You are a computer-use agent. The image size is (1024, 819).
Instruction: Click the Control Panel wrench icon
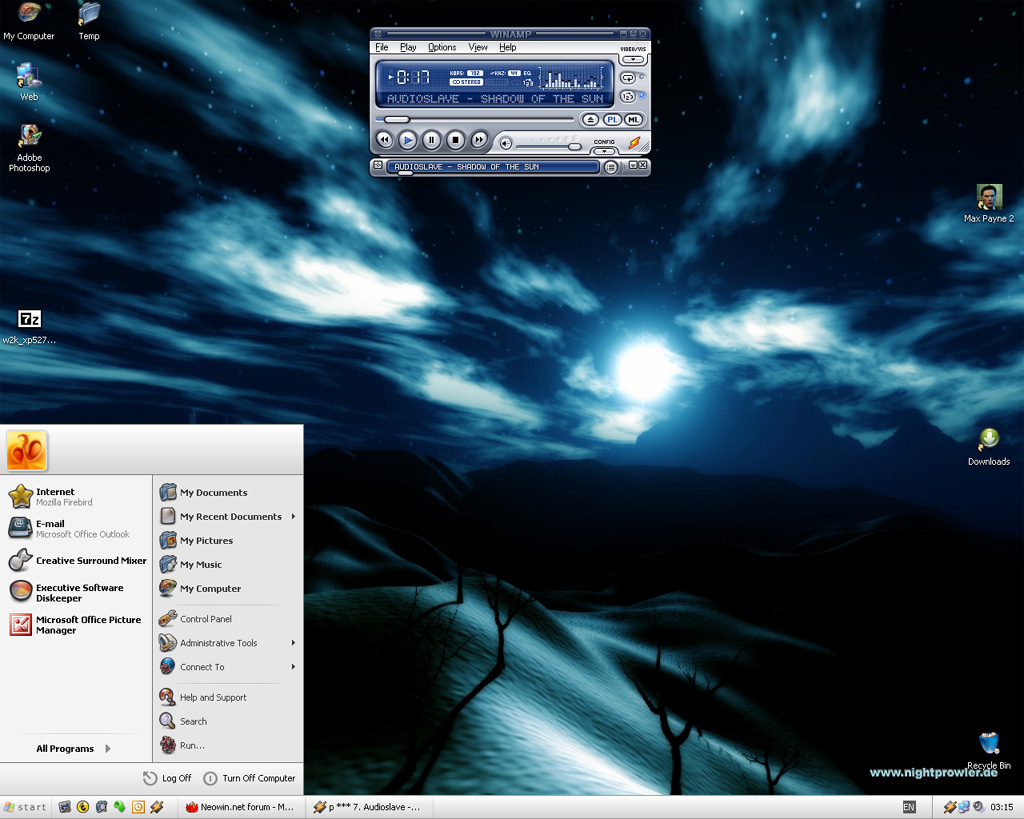pyautogui.click(x=168, y=619)
